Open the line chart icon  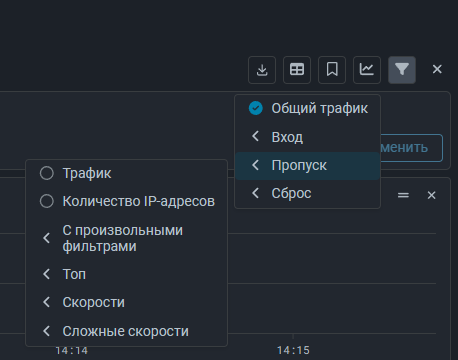[367, 70]
